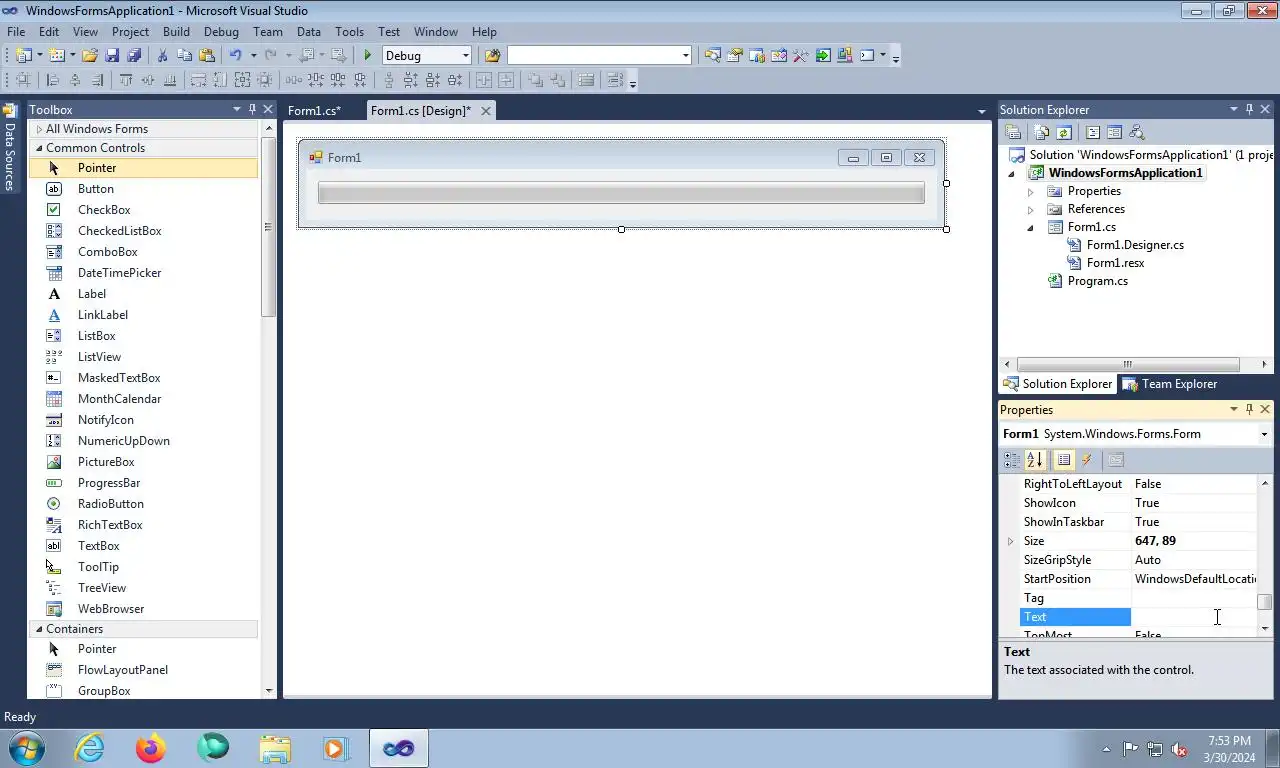Open the Extension Manager toolbar icon
The image size is (1280, 768).
tap(845, 56)
